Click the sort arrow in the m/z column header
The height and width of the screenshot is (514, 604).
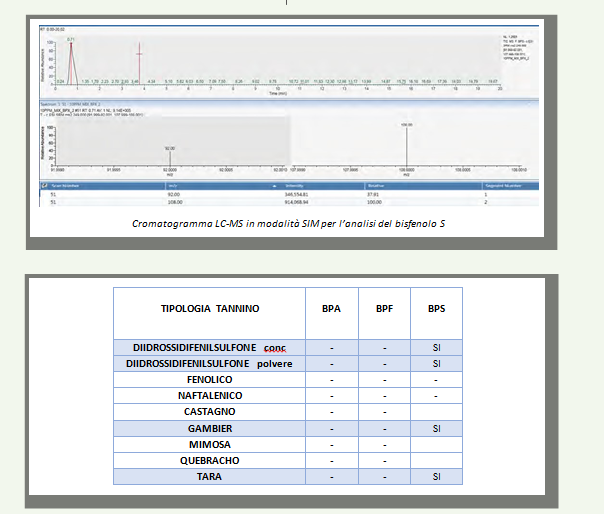pos(274,186)
